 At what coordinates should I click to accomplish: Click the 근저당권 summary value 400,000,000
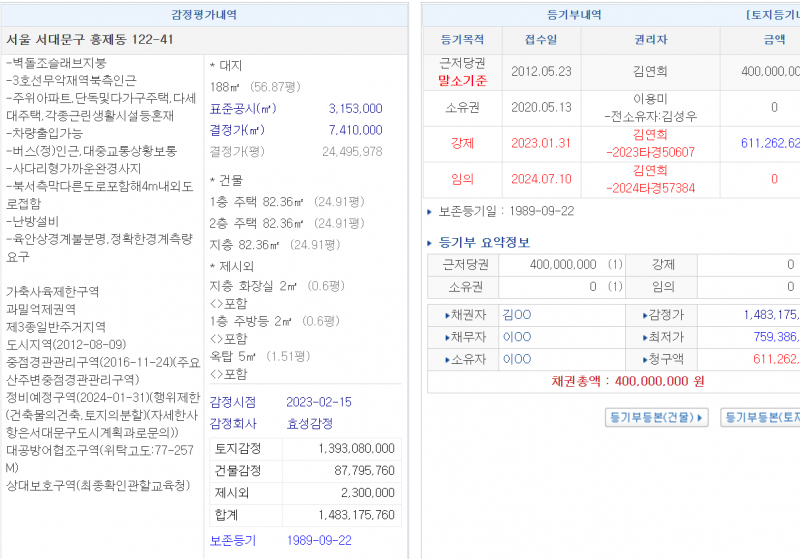click(563, 265)
